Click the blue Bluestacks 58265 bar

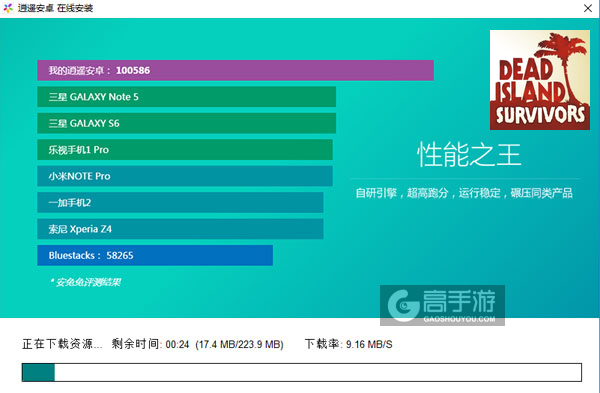[155, 255]
